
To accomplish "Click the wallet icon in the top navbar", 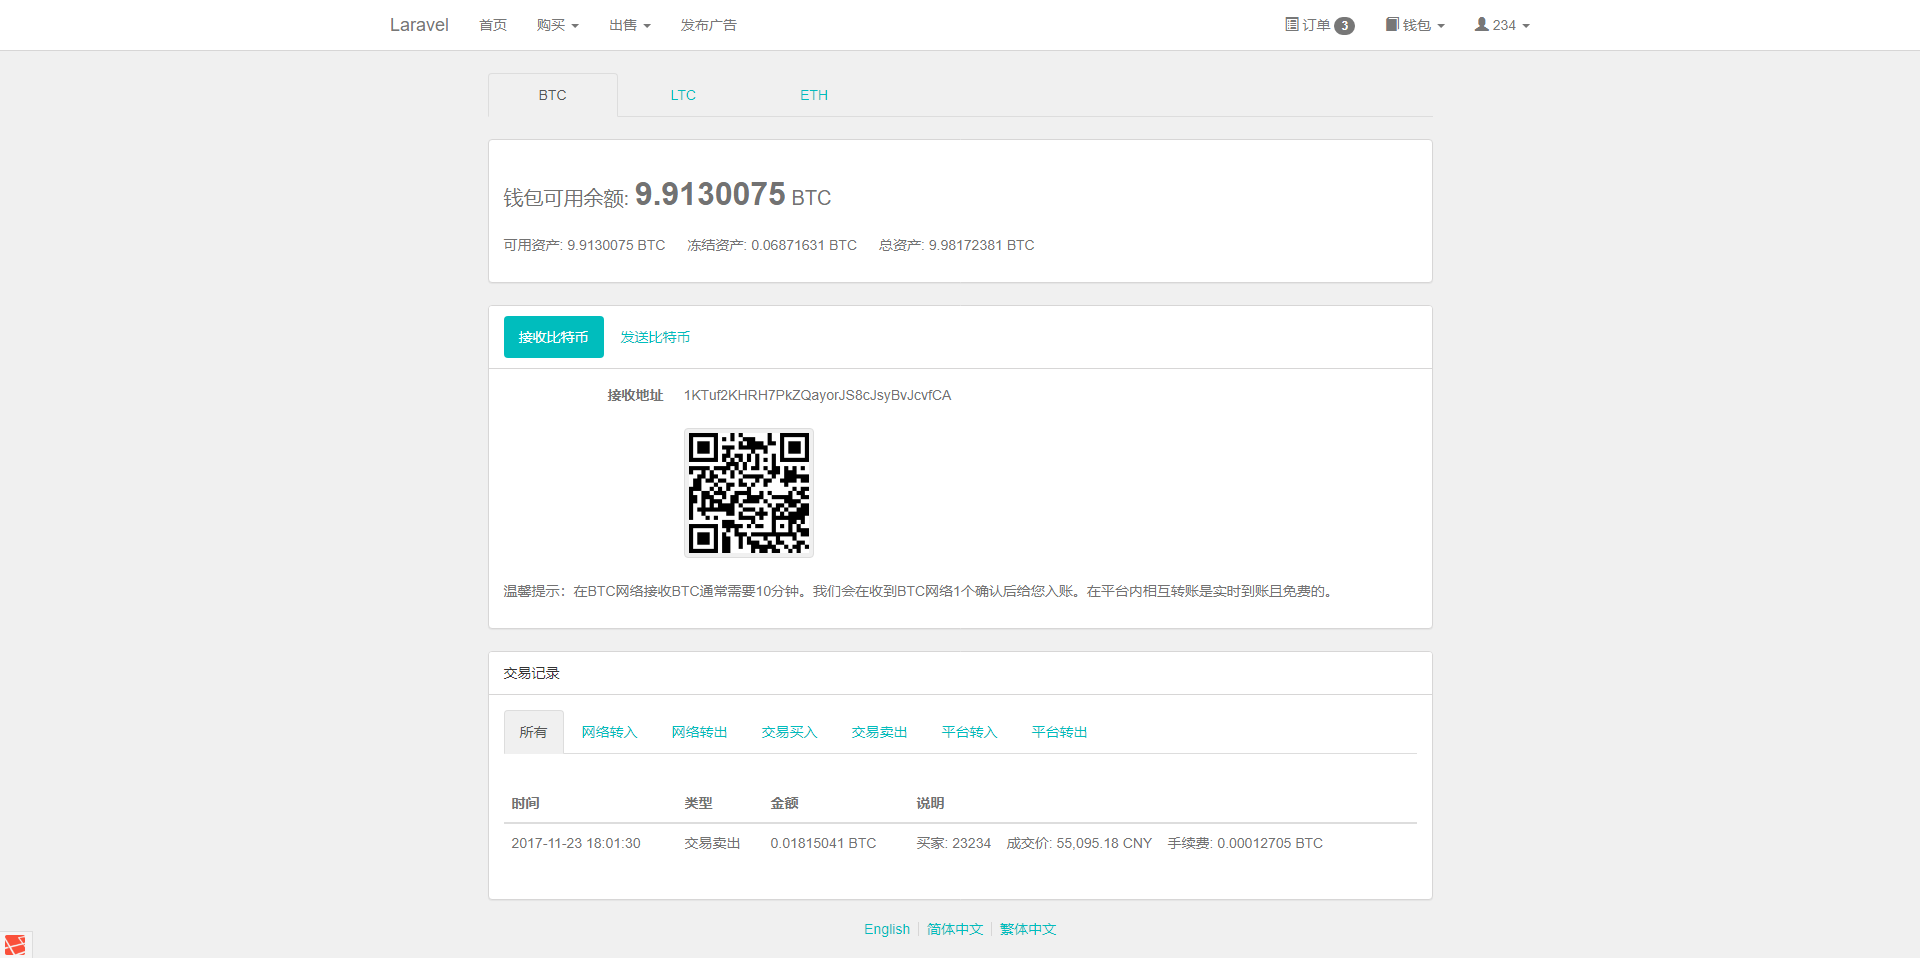I will [1391, 24].
